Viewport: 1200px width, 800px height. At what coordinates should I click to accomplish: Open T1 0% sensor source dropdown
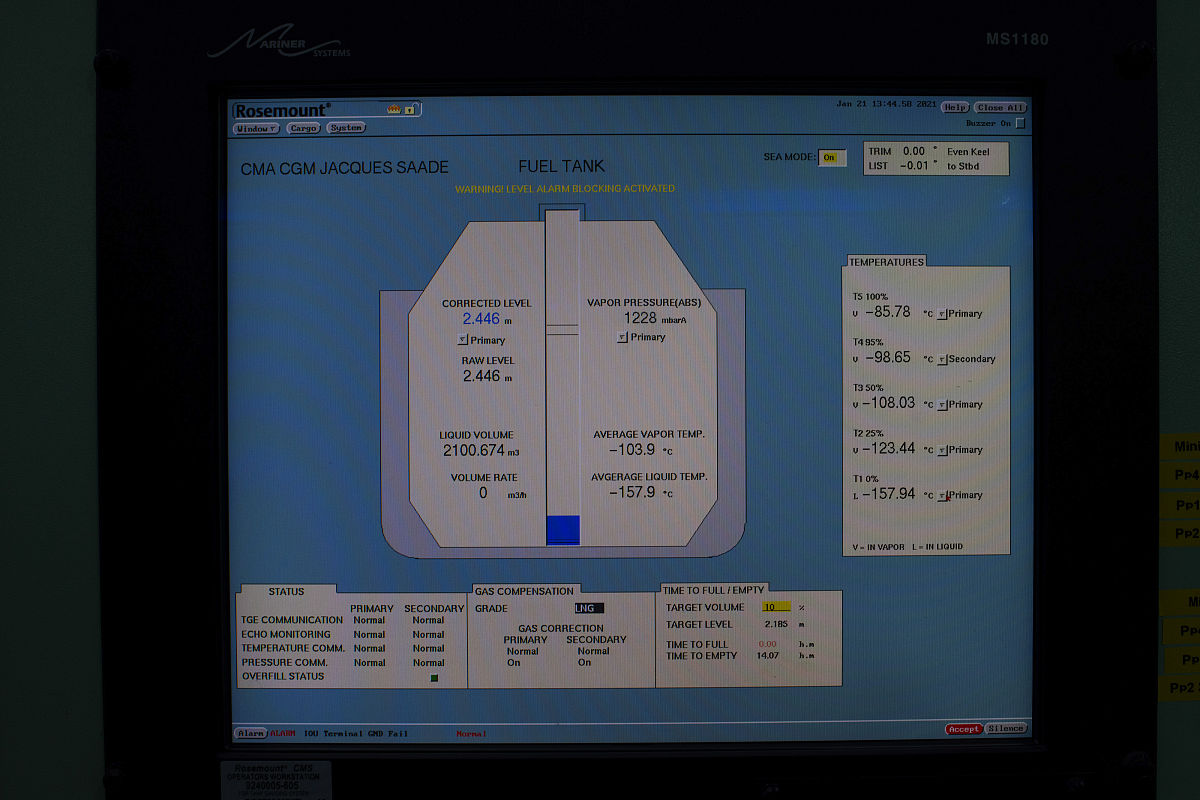tap(941, 496)
